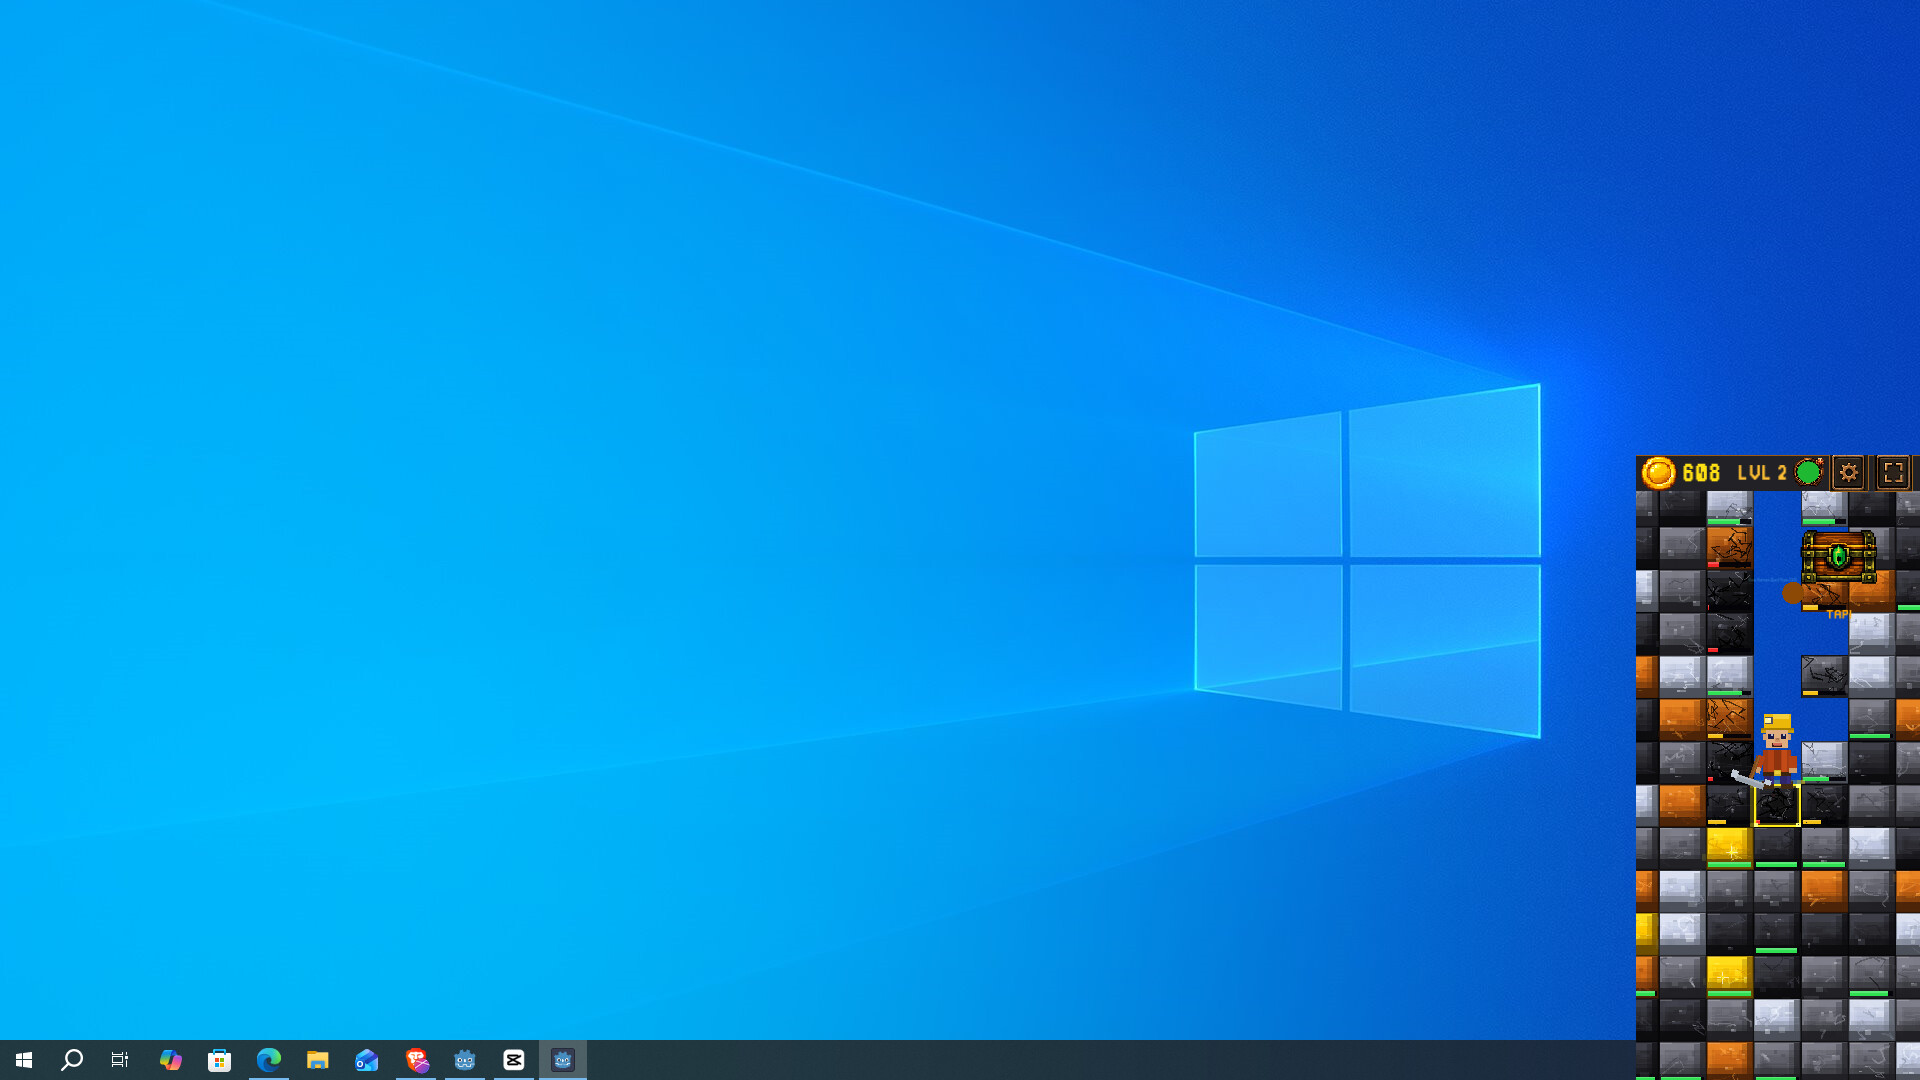Open taskbar Search
This screenshot has width=1920, height=1080.
coord(72,1060)
